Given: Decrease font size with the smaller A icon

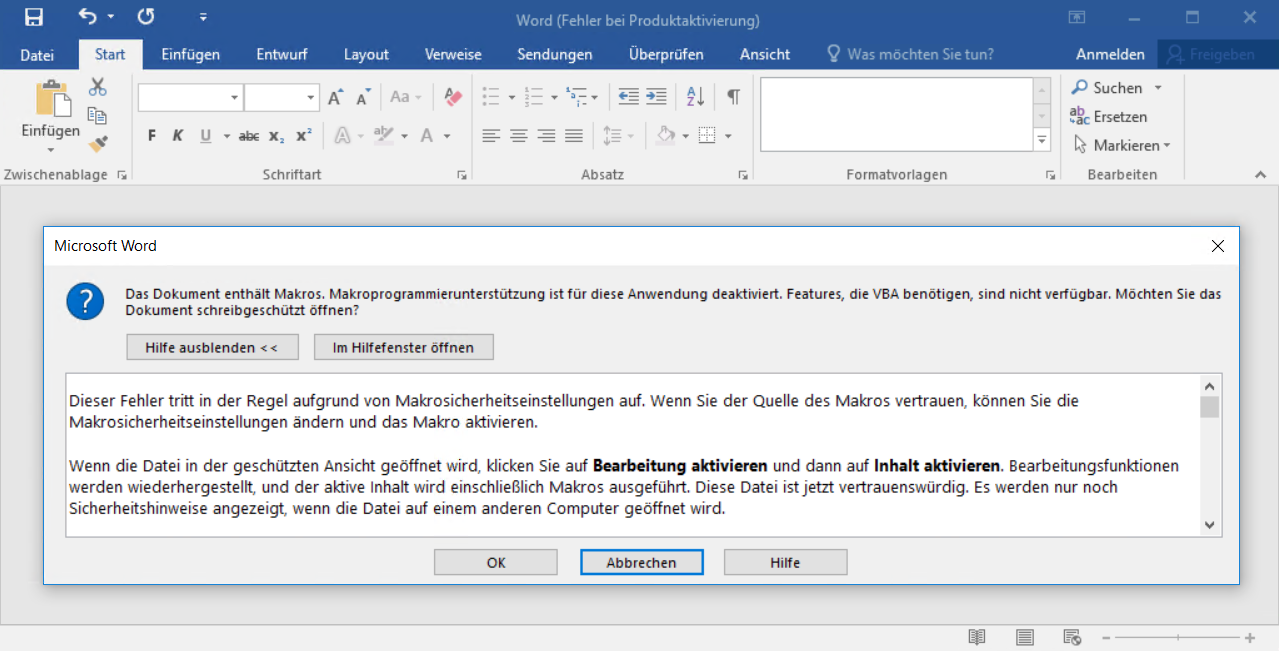Looking at the screenshot, I should [x=363, y=97].
